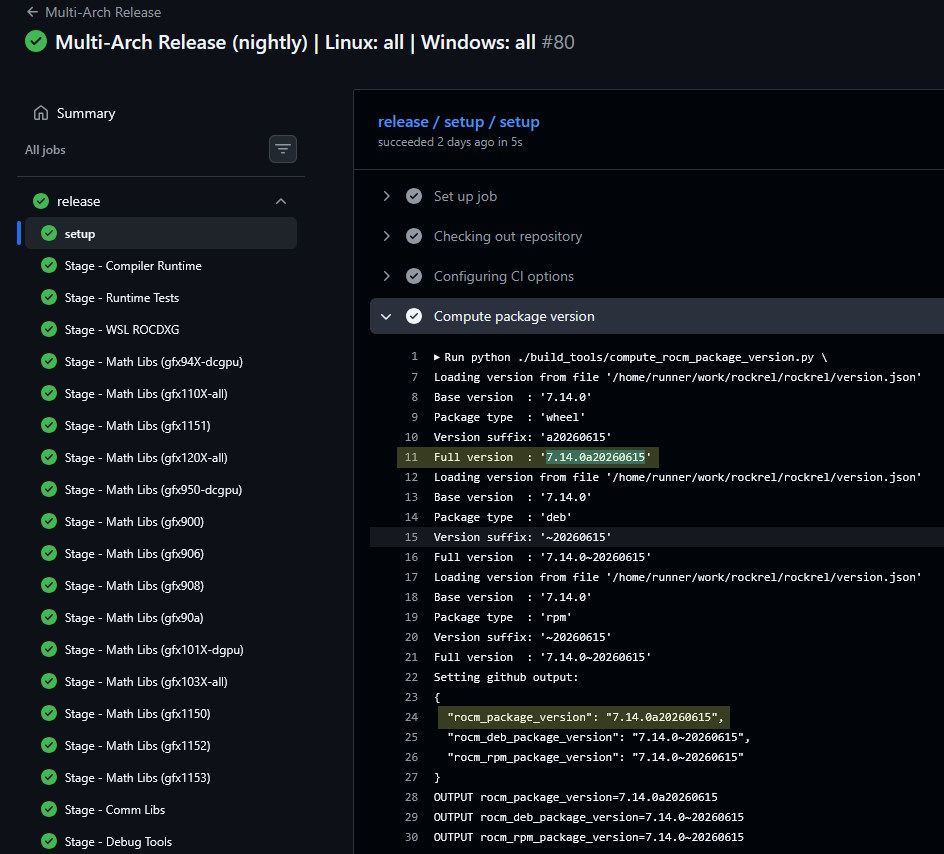This screenshot has width=944, height=854.
Task: Click log line number 30
Action: 411,837
